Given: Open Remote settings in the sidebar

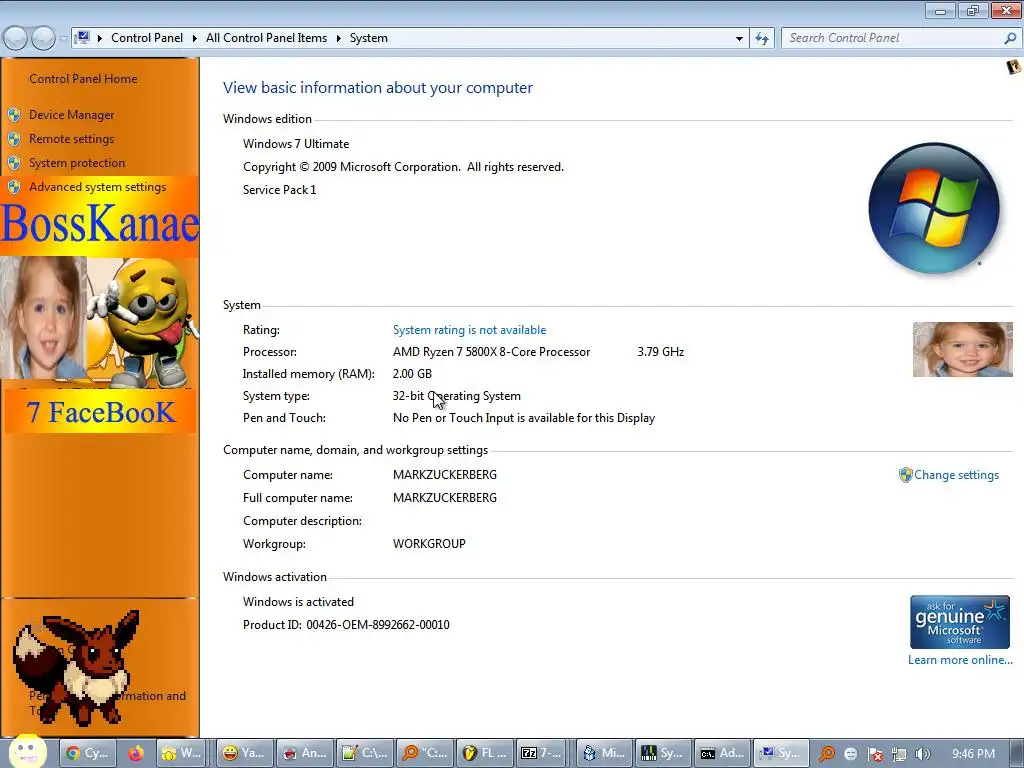Looking at the screenshot, I should pos(71,139).
